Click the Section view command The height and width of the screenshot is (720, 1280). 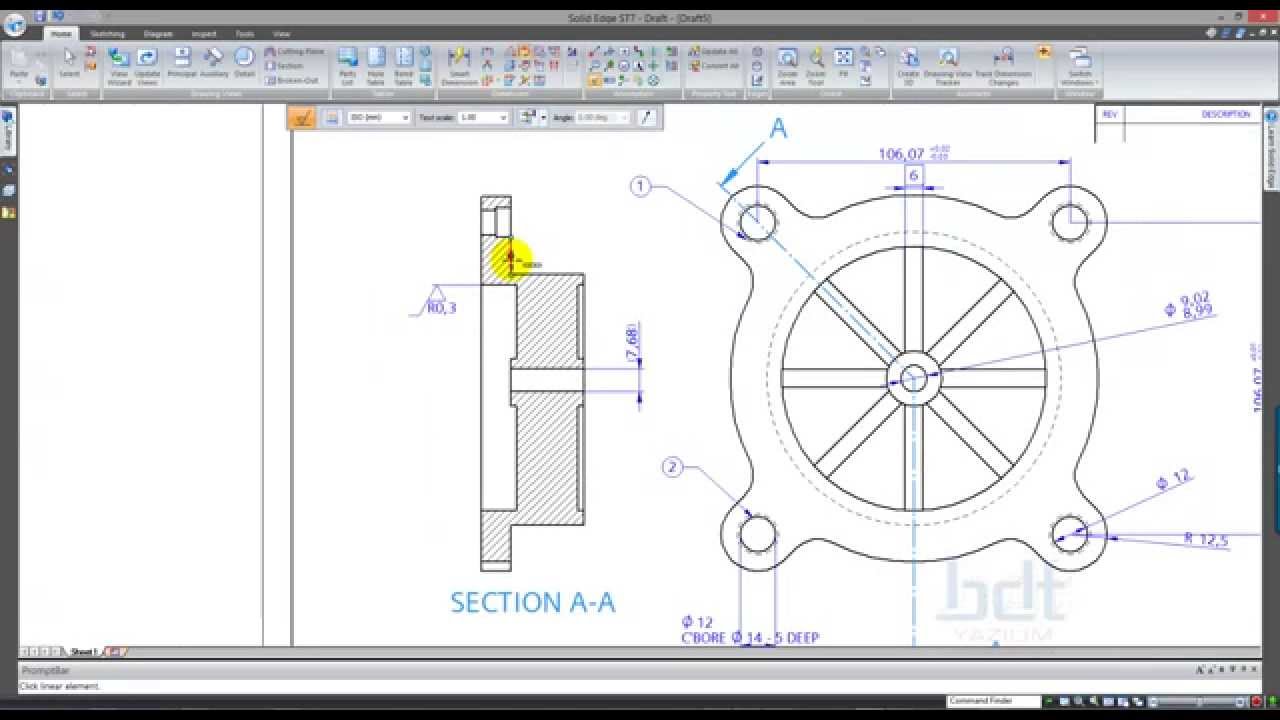284,65
